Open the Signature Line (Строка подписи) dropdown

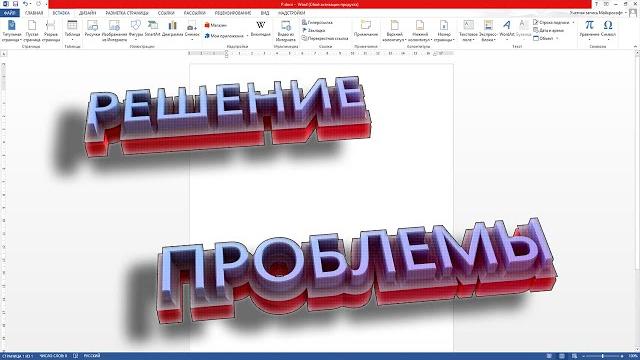coord(554,22)
